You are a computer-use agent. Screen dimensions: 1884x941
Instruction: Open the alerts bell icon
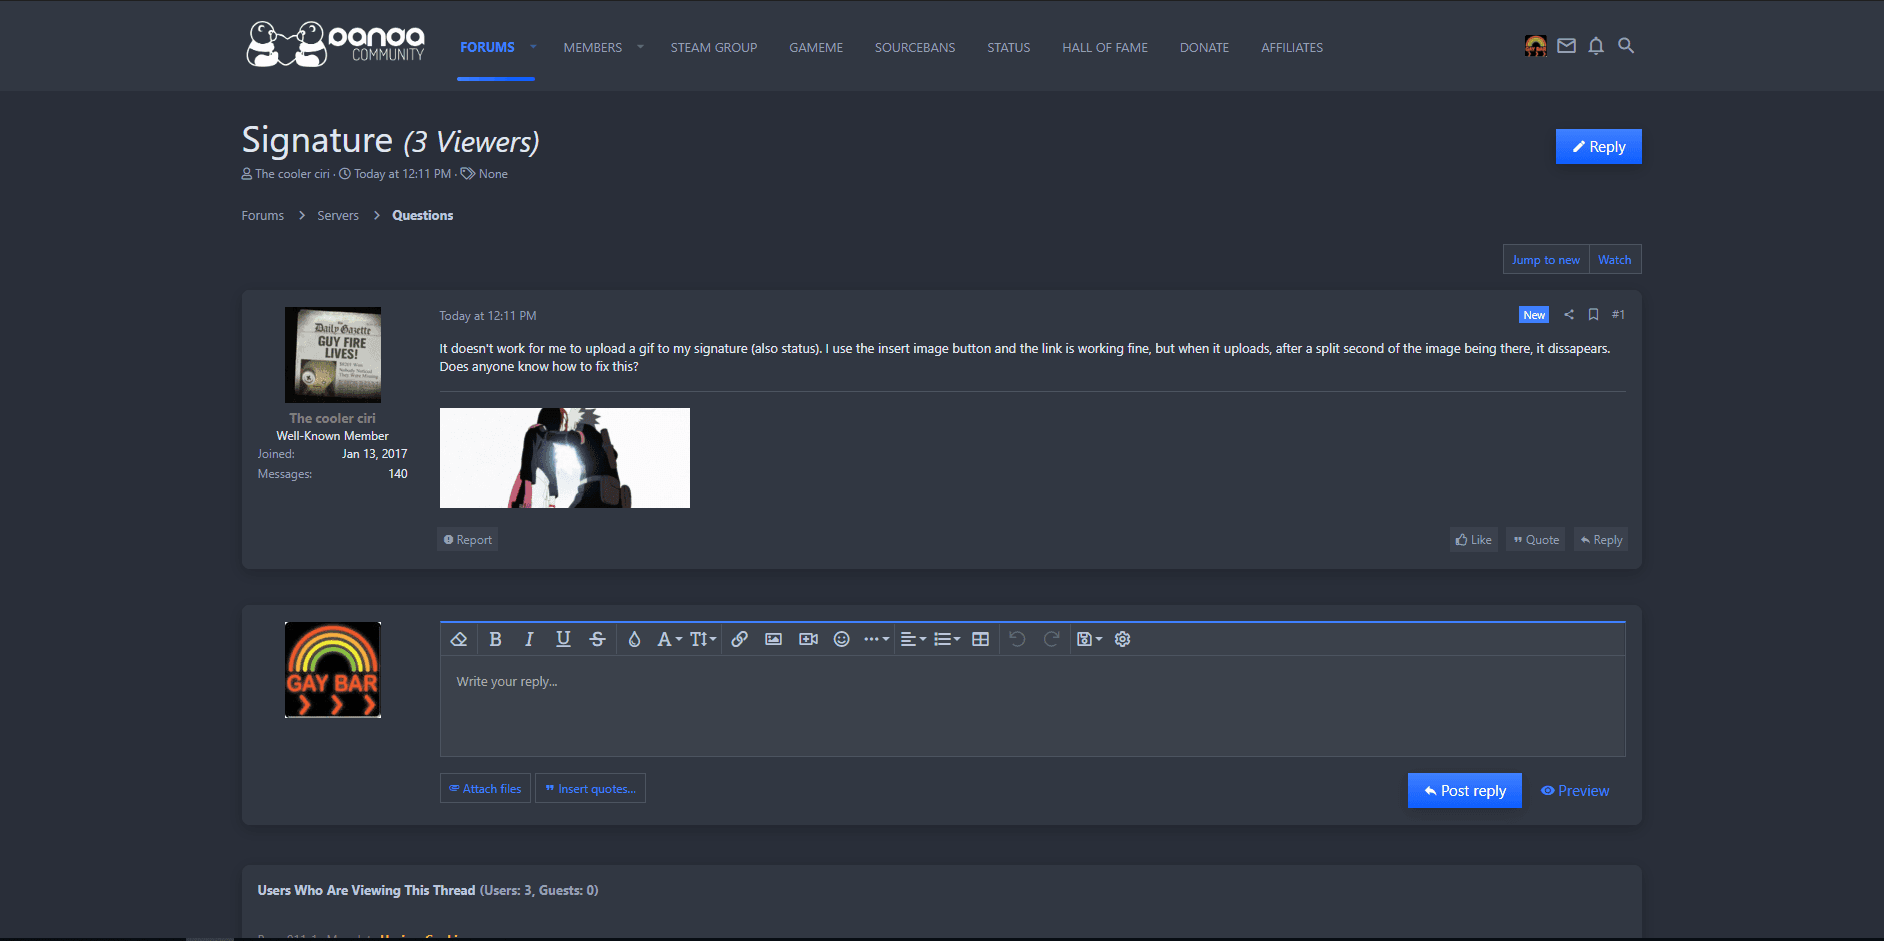click(x=1596, y=46)
